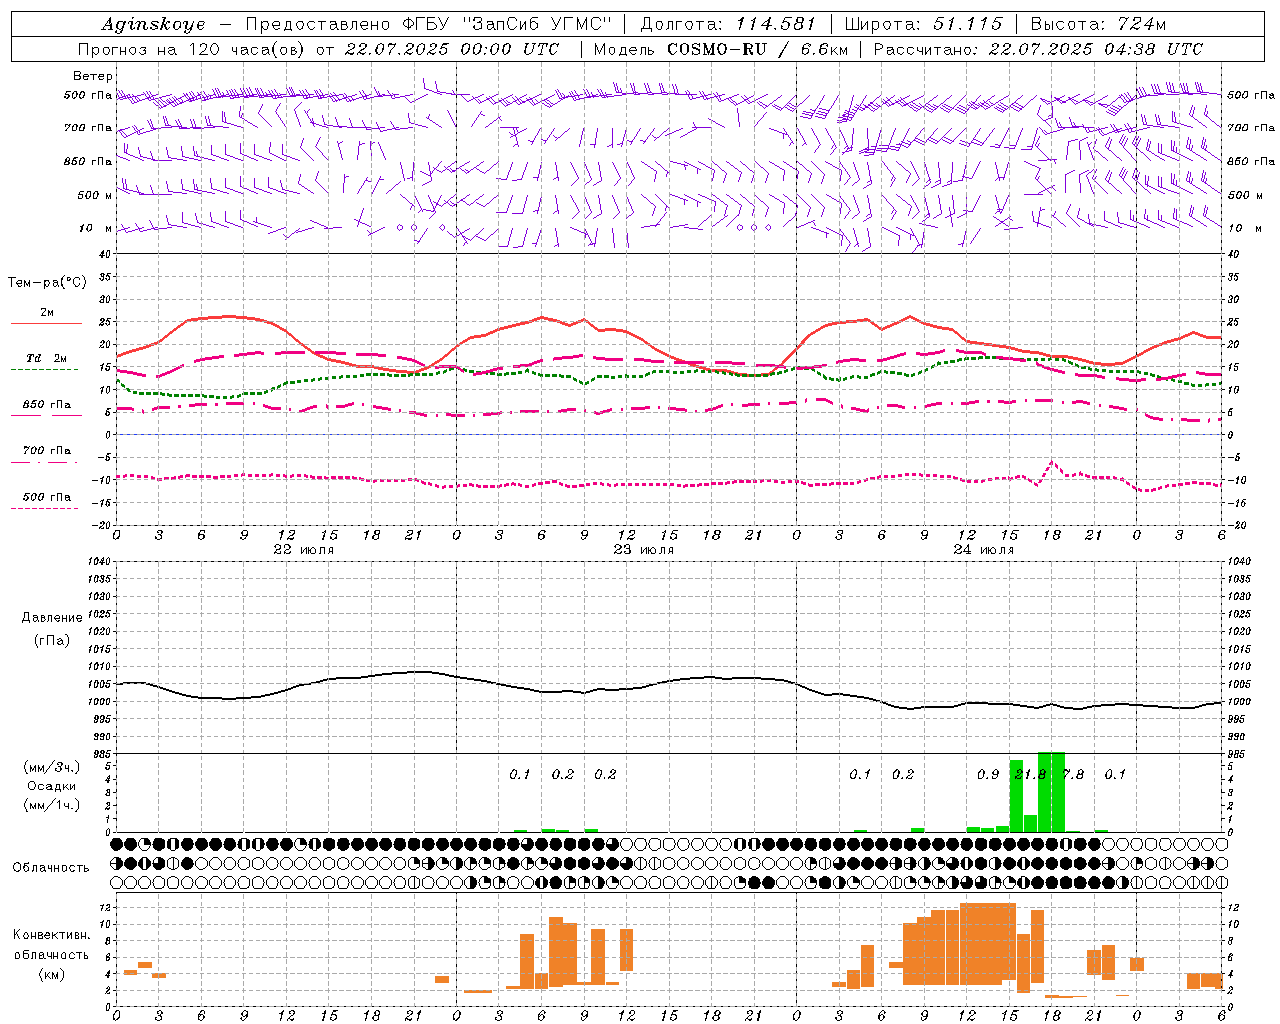Click the computed time "22.07.2025 04:38 UTC"

pyautogui.click(x=1096, y=49)
